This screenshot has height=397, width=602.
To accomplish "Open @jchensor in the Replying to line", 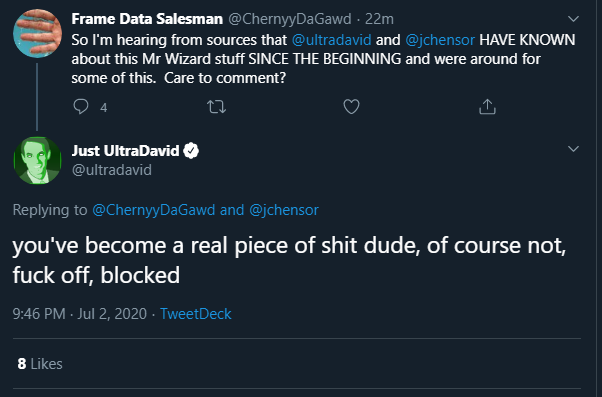I will pyautogui.click(x=284, y=210).
